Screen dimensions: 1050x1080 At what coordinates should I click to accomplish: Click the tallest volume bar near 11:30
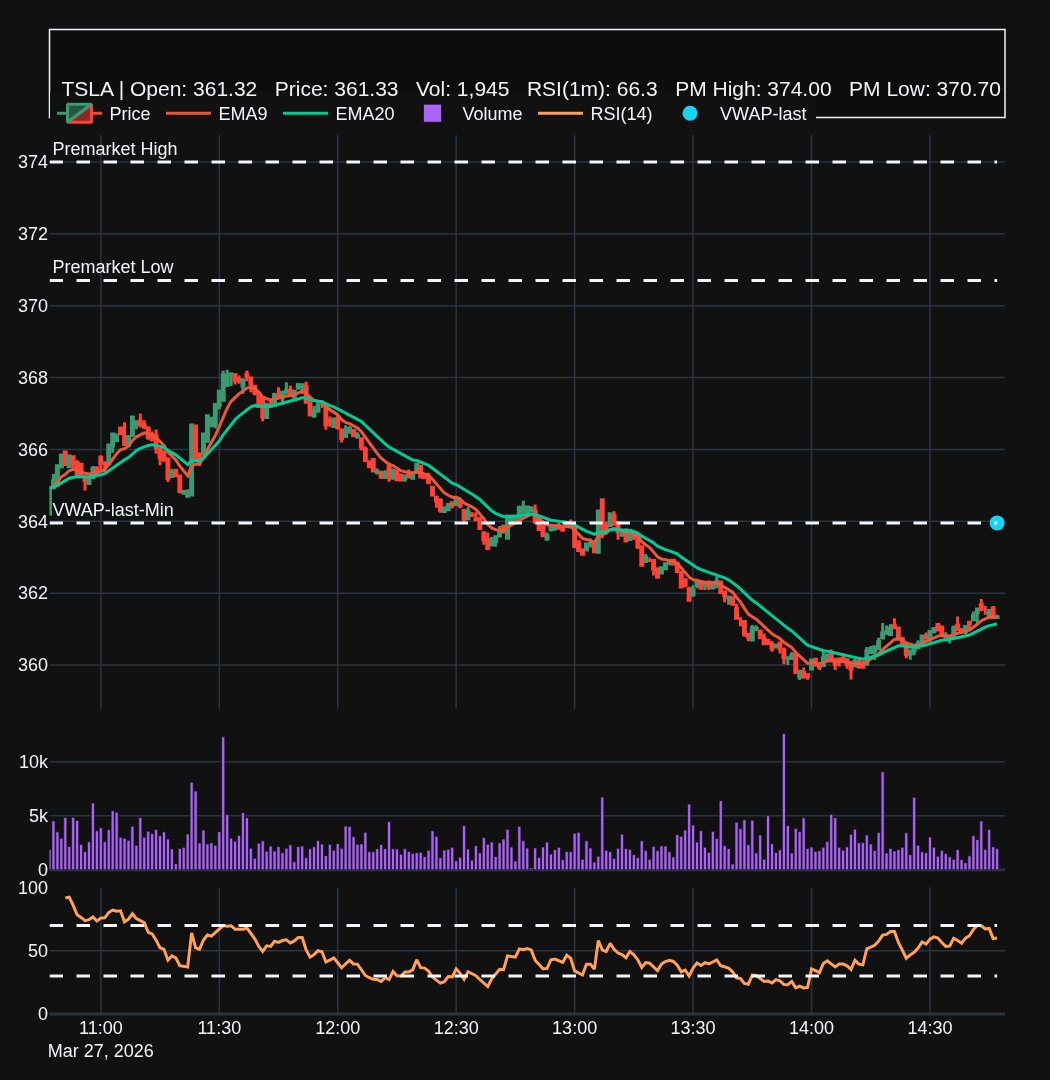[223, 803]
